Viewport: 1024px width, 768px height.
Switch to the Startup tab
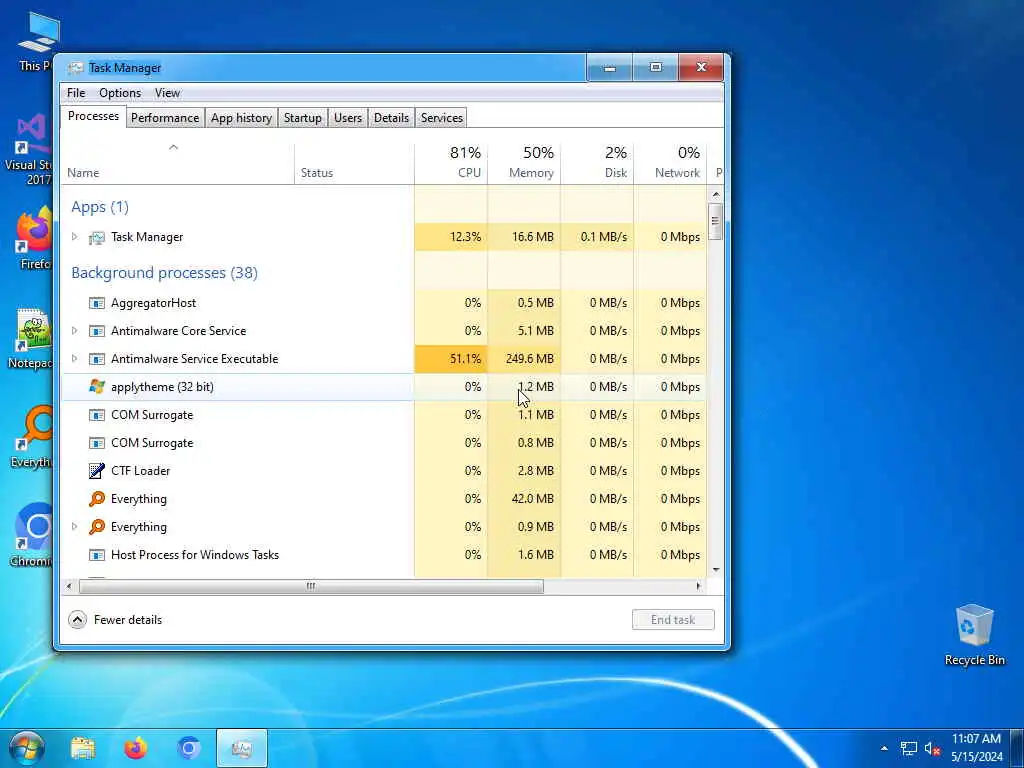[302, 118]
